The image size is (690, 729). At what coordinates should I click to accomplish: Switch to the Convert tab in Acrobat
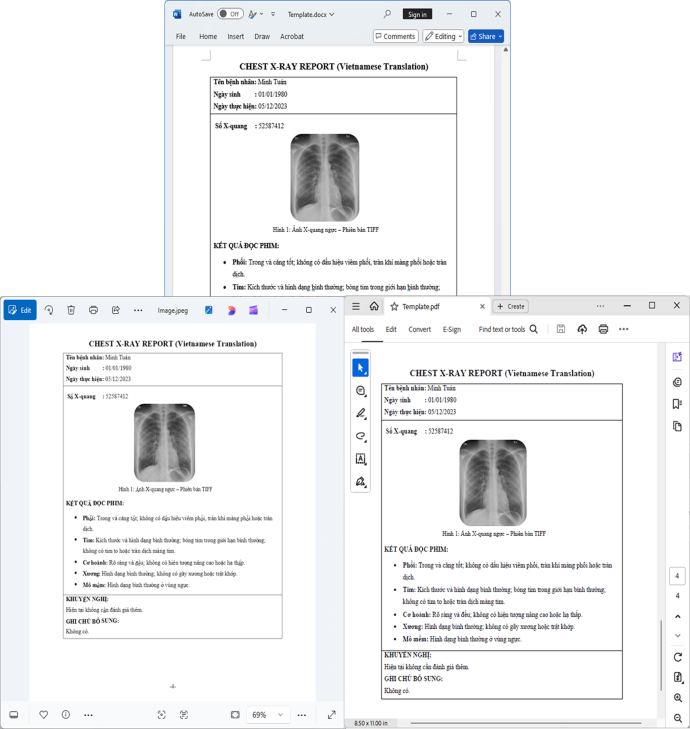419,329
